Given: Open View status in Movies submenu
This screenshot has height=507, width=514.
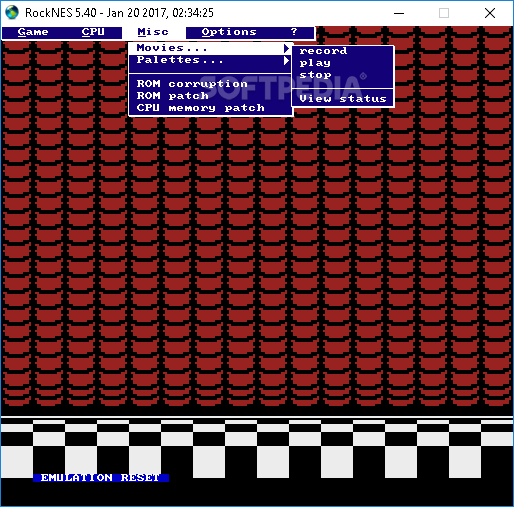Looking at the screenshot, I should point(343,99).
